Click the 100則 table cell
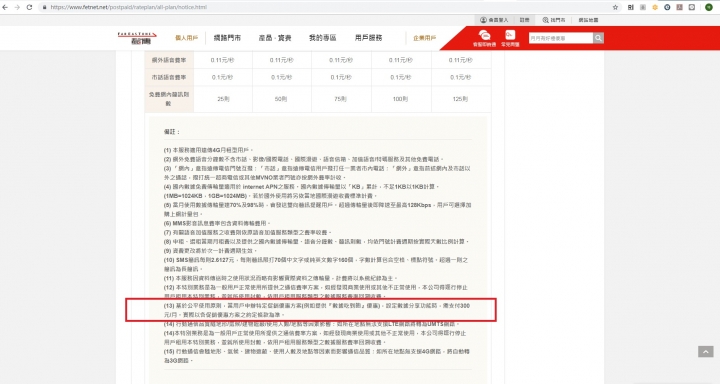Screen dimensions: 720x384 click(401, 99)
